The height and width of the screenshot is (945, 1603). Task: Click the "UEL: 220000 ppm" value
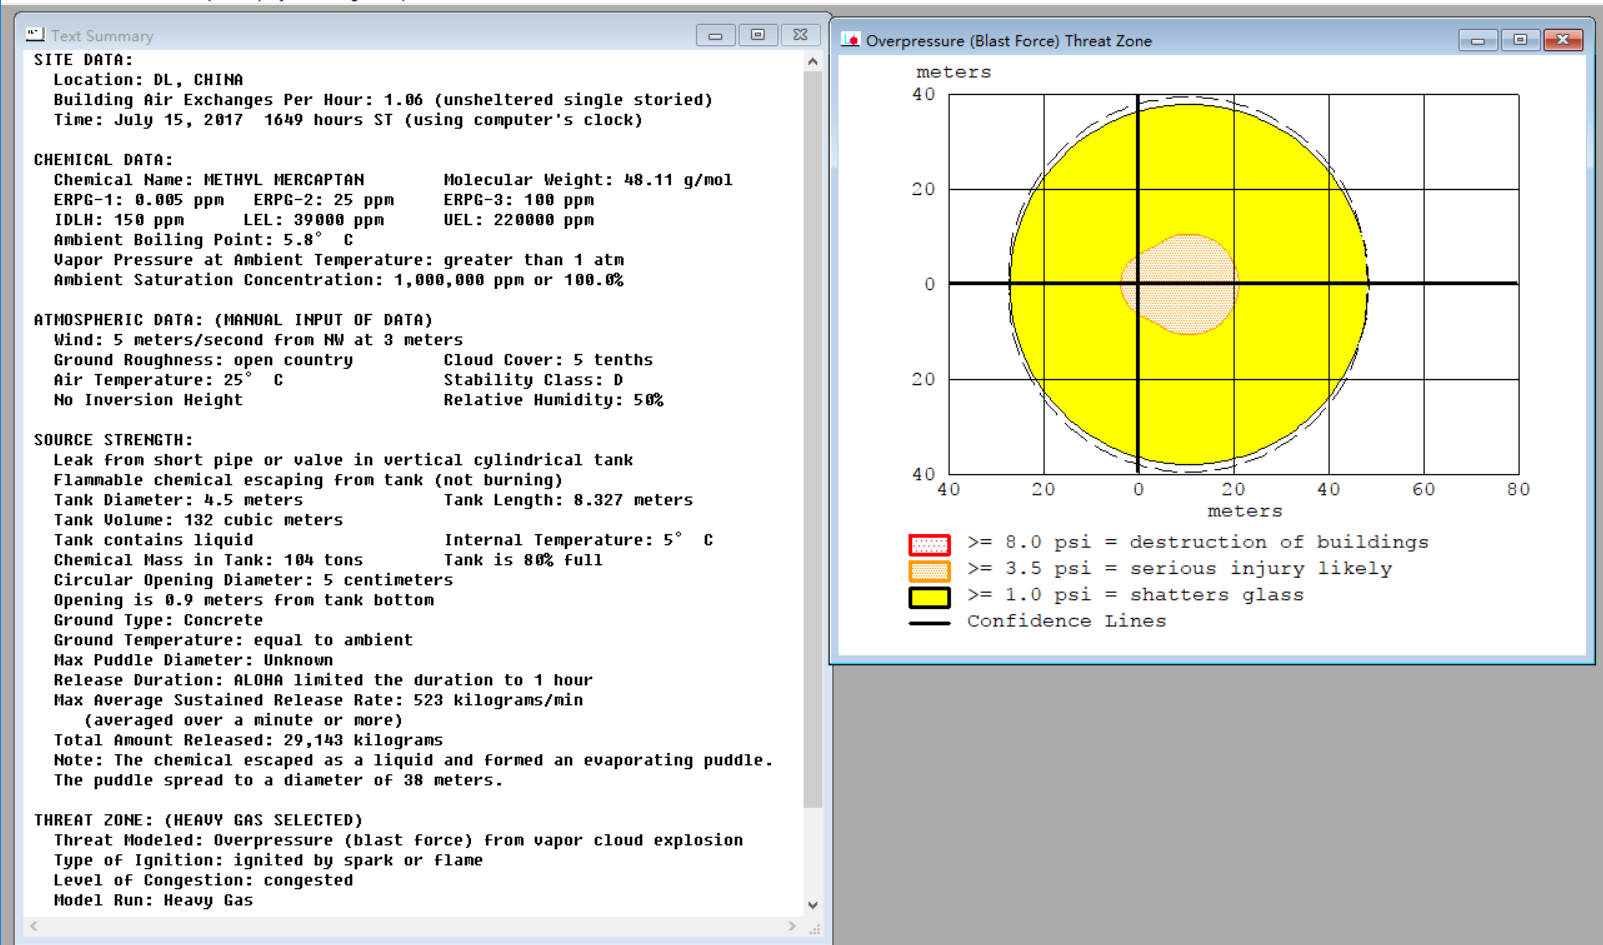519,220
